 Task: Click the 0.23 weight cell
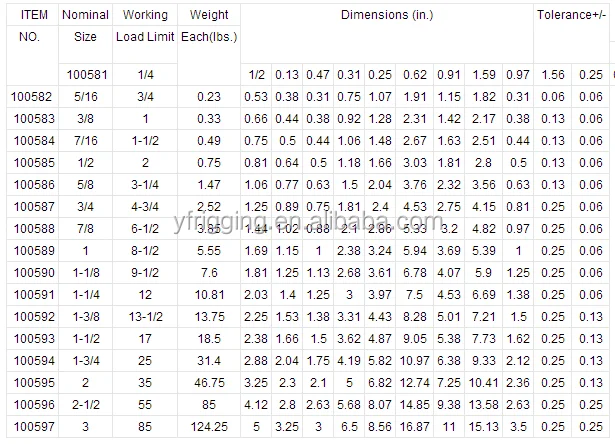(209, 96)
